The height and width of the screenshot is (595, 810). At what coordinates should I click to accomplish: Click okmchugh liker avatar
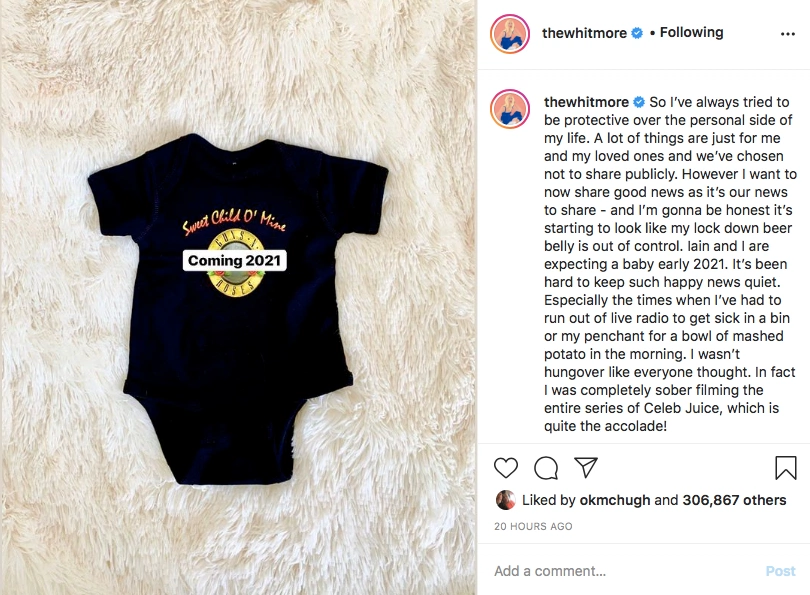(x=505, y=499)
